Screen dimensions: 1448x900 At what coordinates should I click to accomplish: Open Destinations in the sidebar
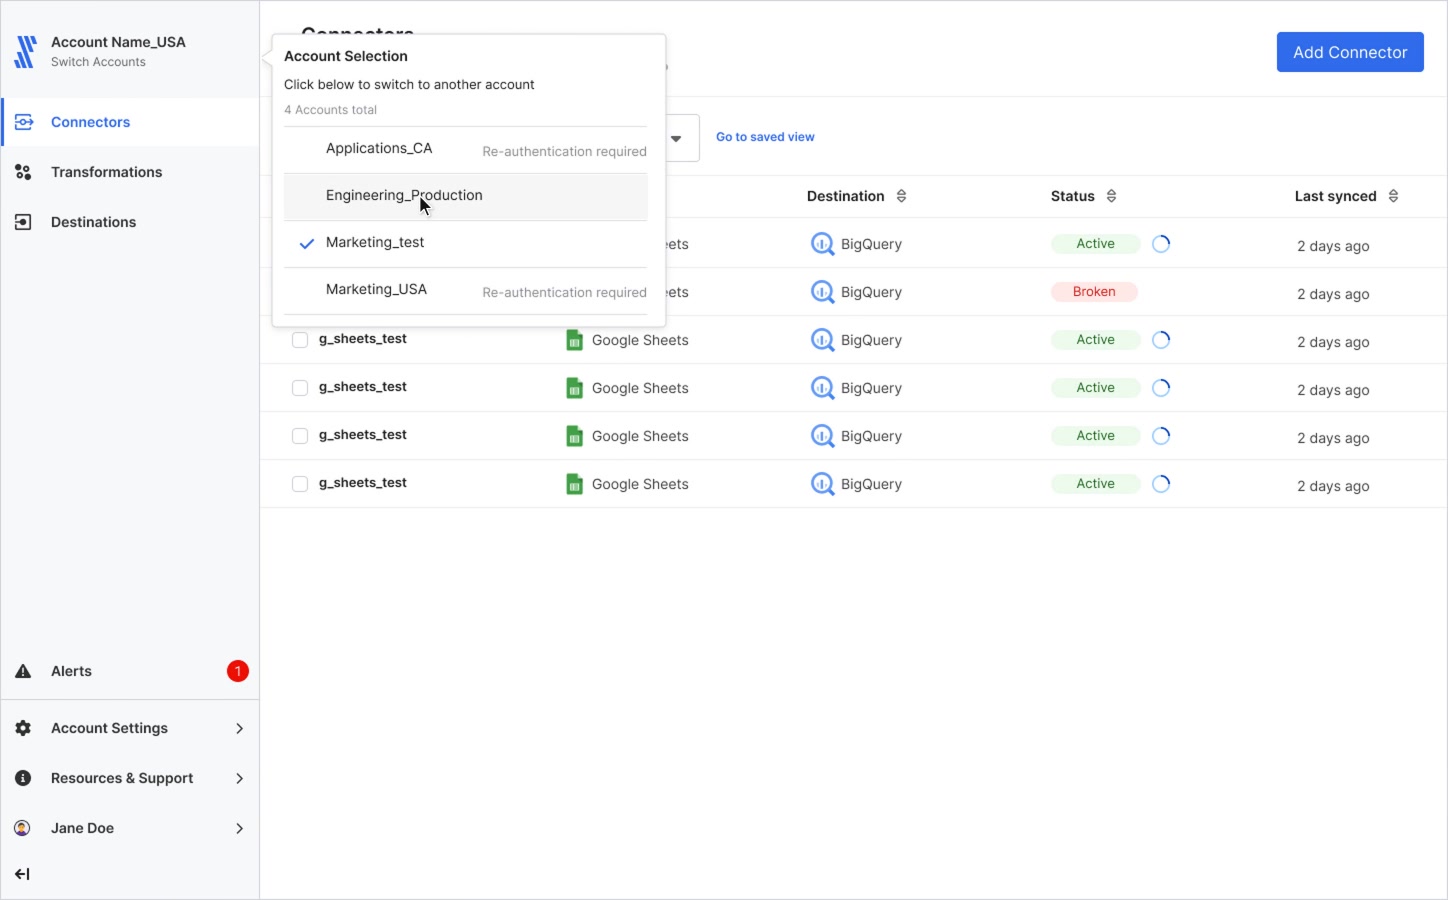[x=130, y=222]
